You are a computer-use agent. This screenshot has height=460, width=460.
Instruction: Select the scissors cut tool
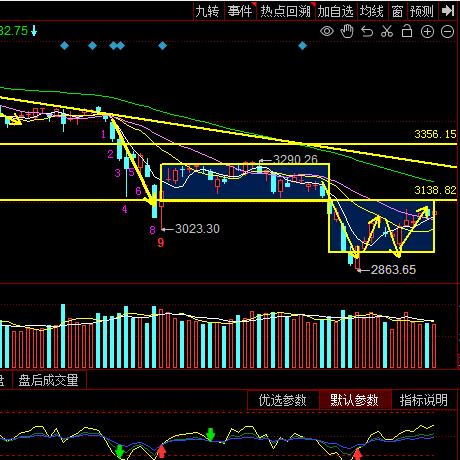[x=387, y=31]
